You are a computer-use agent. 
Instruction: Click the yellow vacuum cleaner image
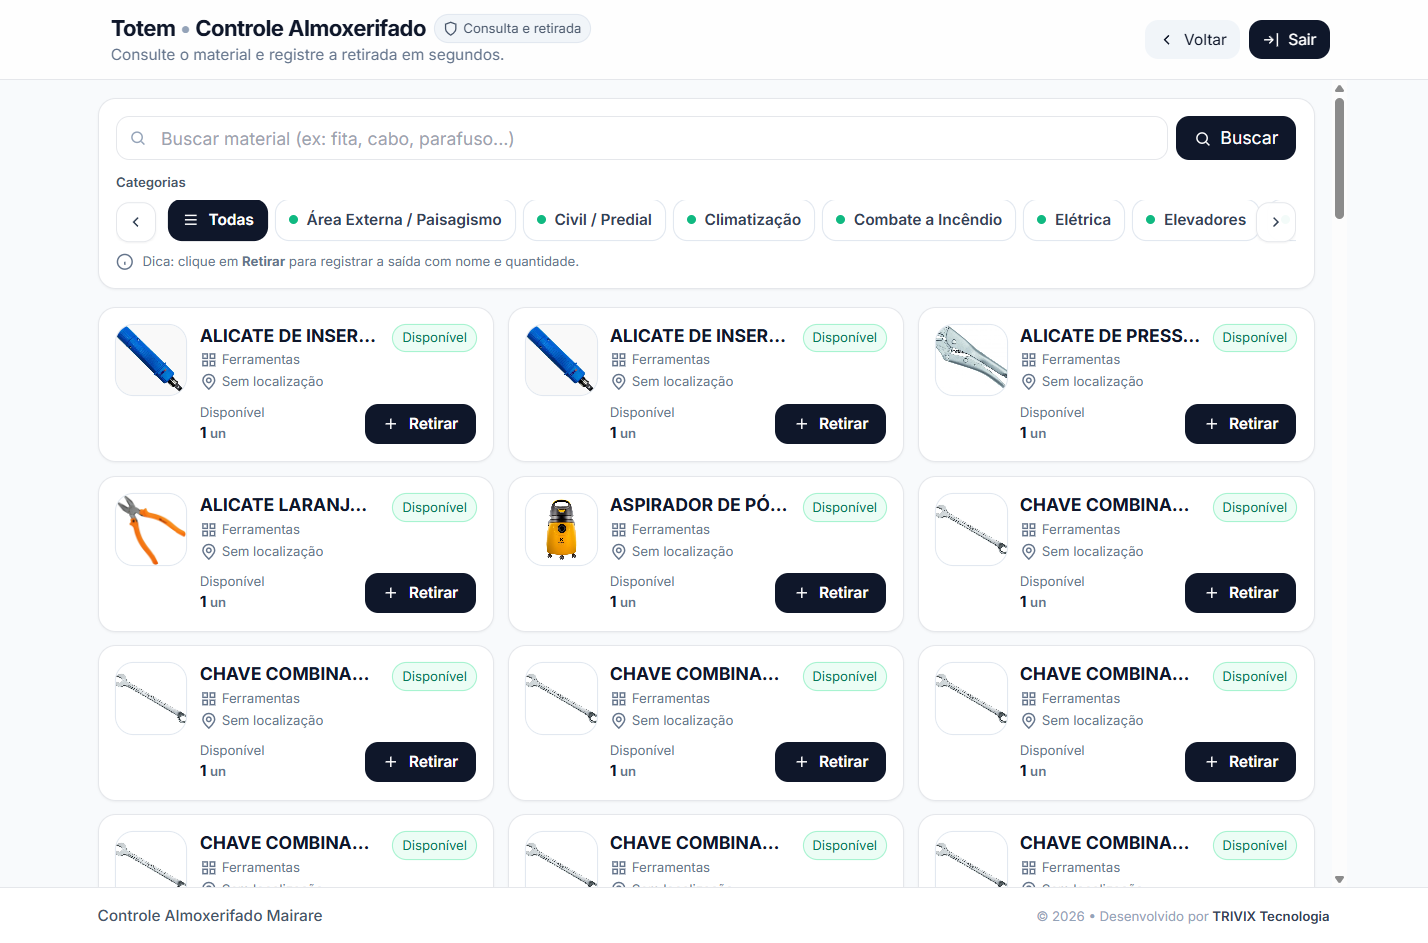[561, 530]
